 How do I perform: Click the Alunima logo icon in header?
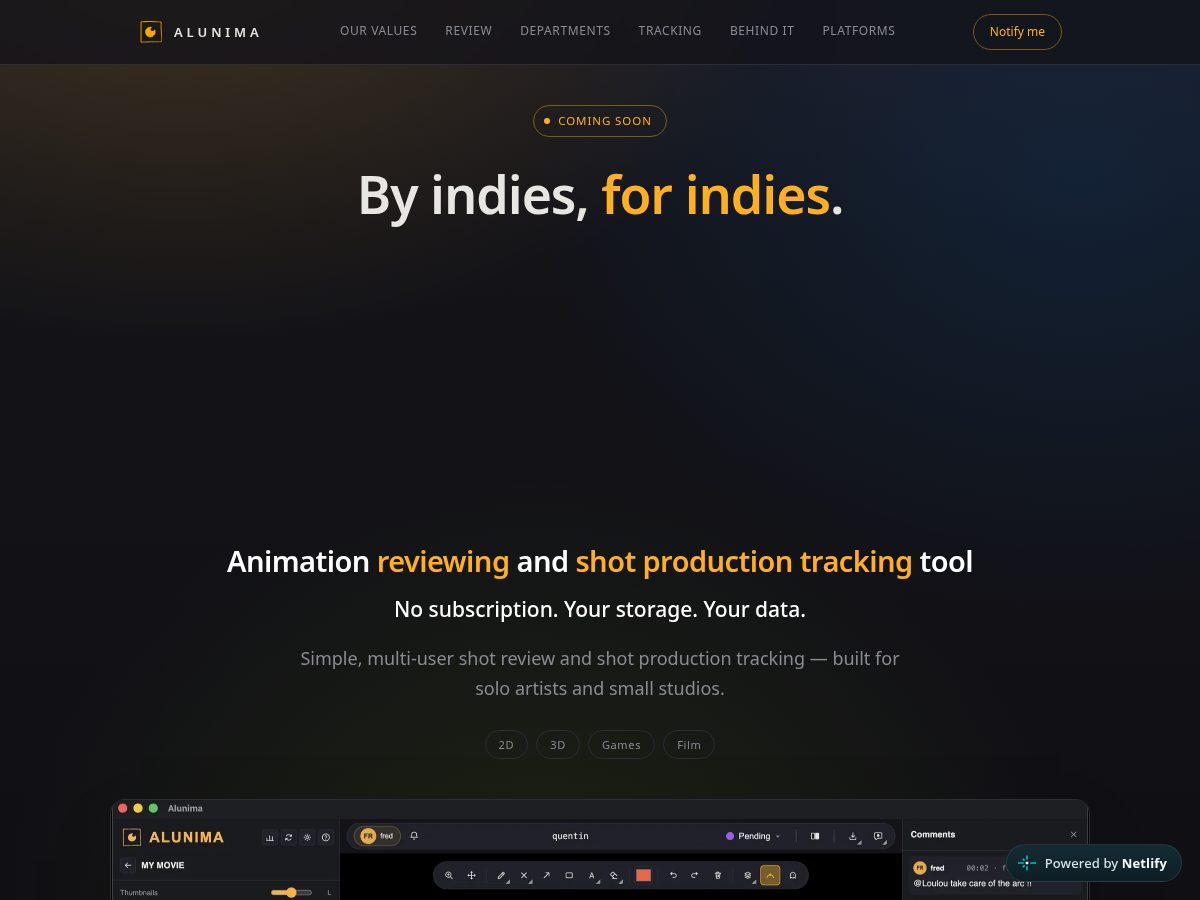coord(151,32)
